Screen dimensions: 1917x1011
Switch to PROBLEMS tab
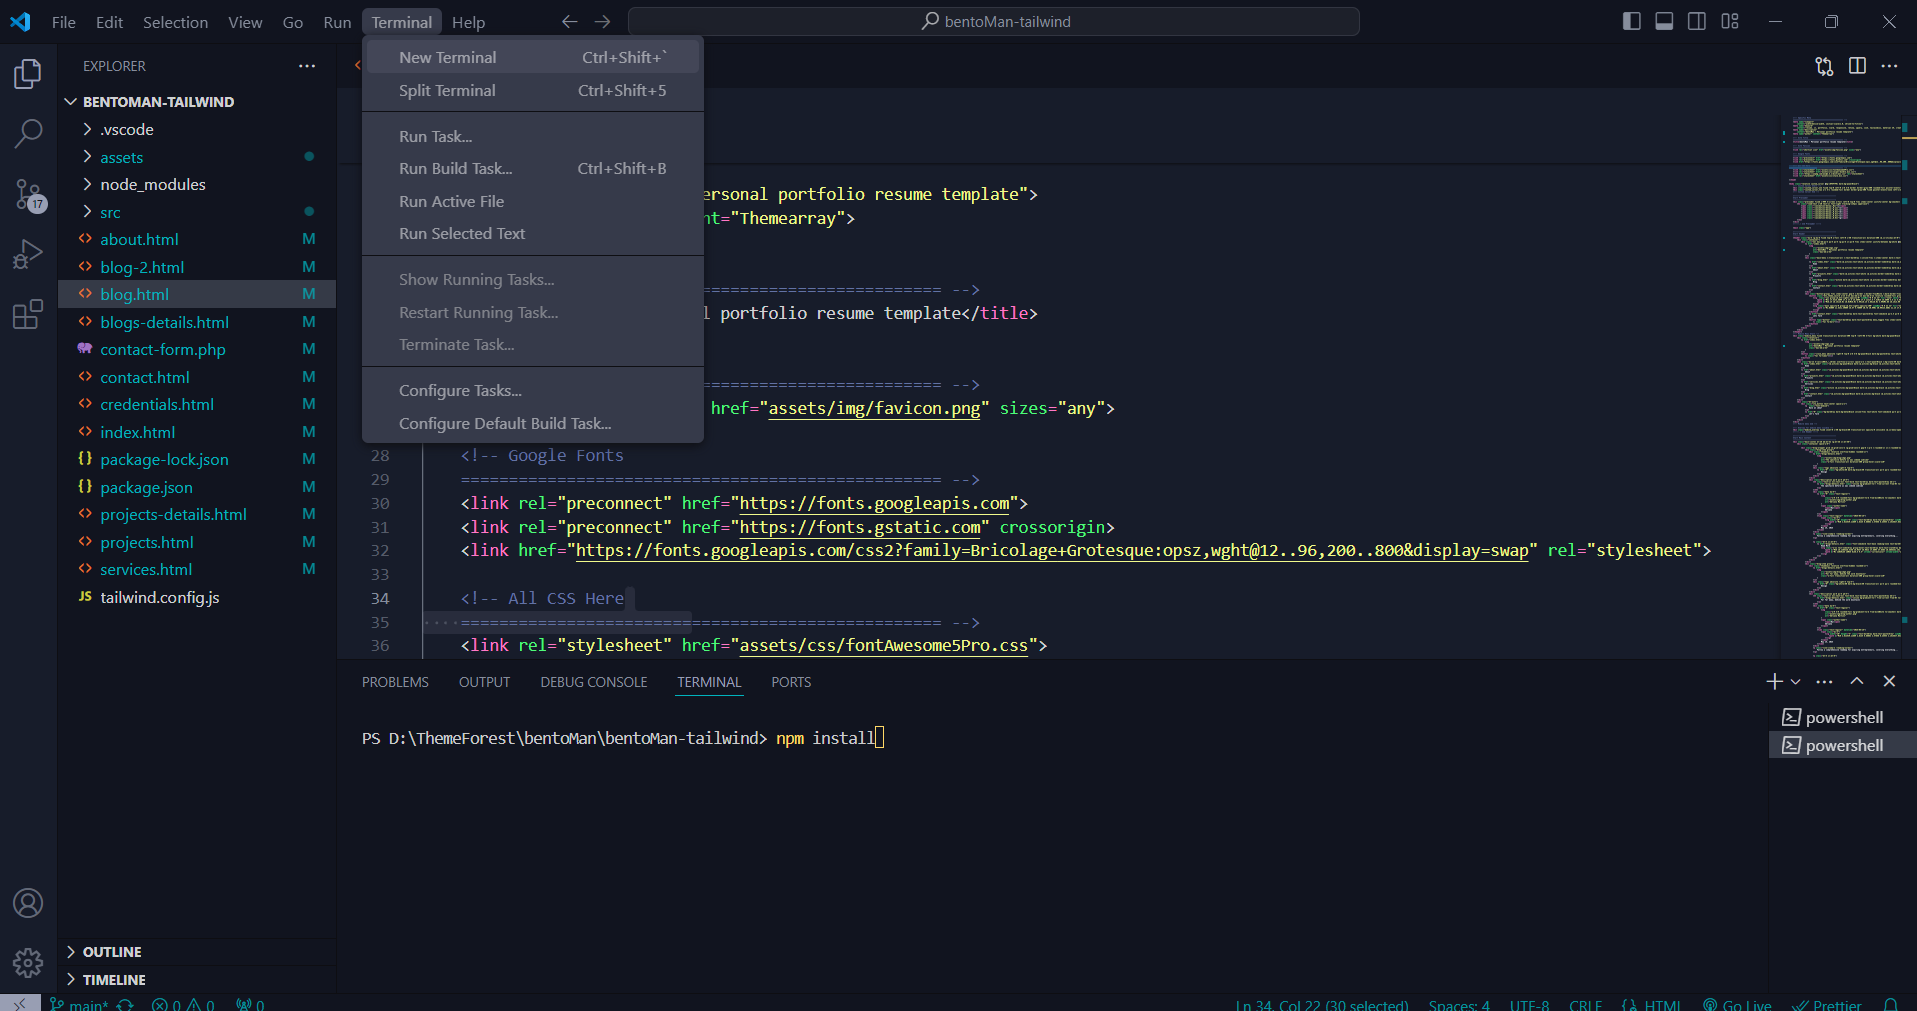point(395,682)
